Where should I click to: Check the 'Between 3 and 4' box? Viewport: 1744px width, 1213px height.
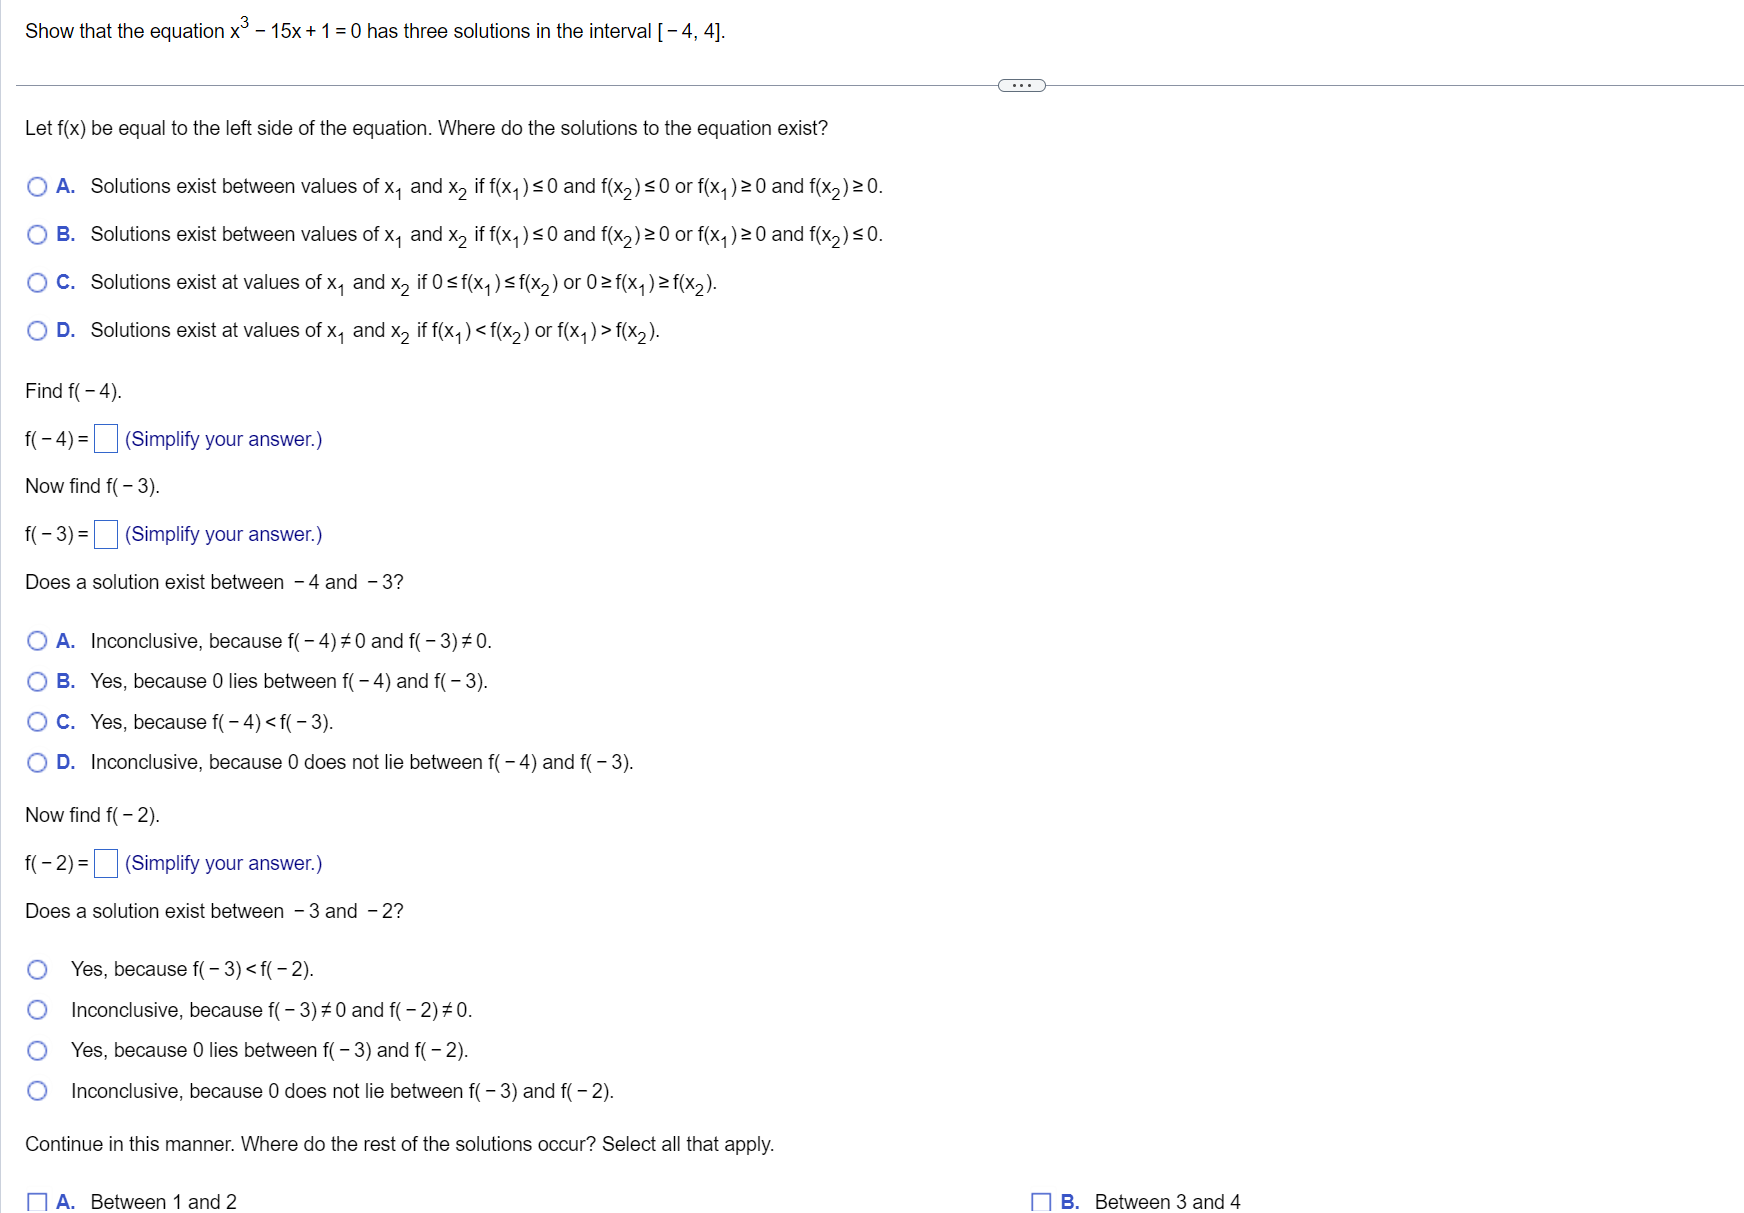click(x=1041, y=1200)
